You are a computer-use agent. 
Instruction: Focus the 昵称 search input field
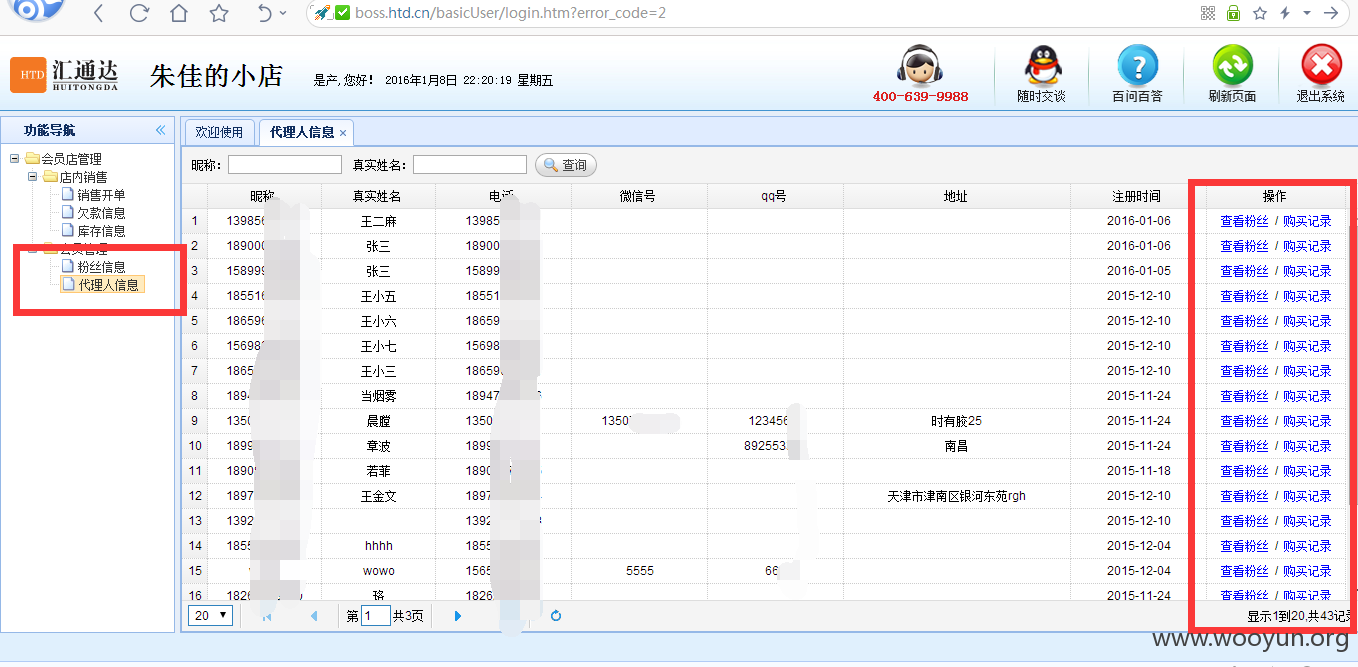(x=285, y=165)
